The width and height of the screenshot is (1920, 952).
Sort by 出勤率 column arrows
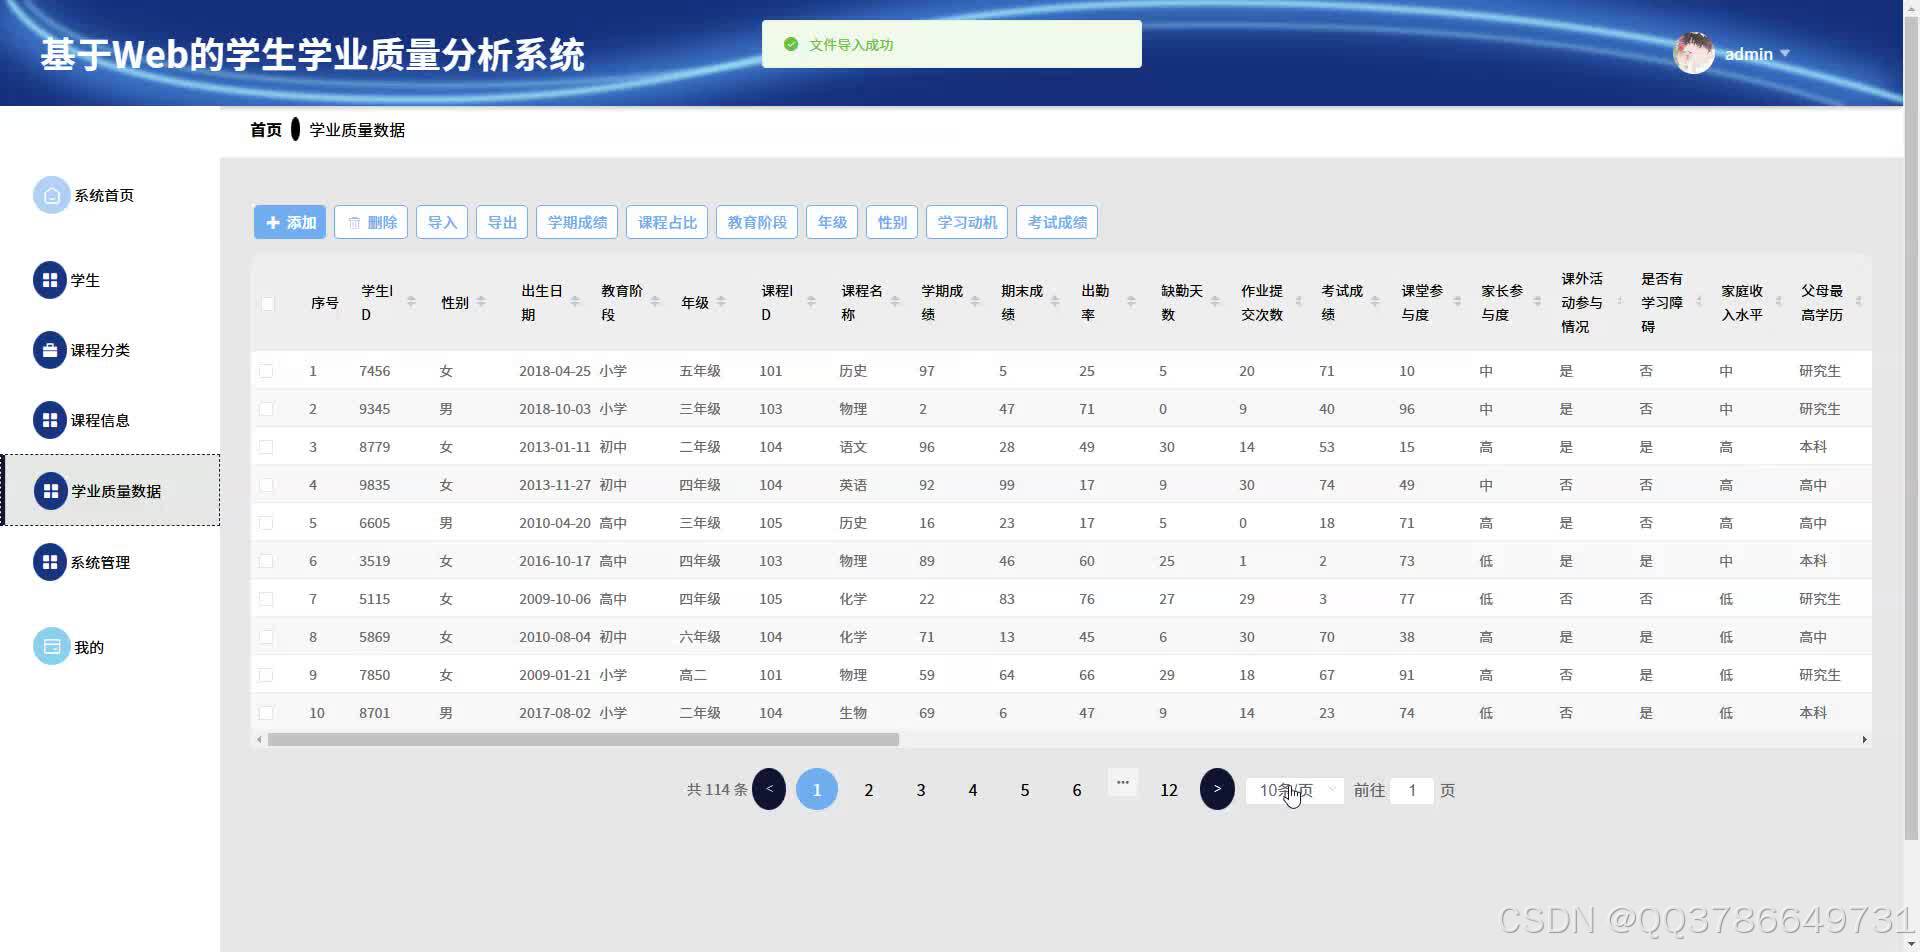pyautogui.click(x=1131, y=302)
